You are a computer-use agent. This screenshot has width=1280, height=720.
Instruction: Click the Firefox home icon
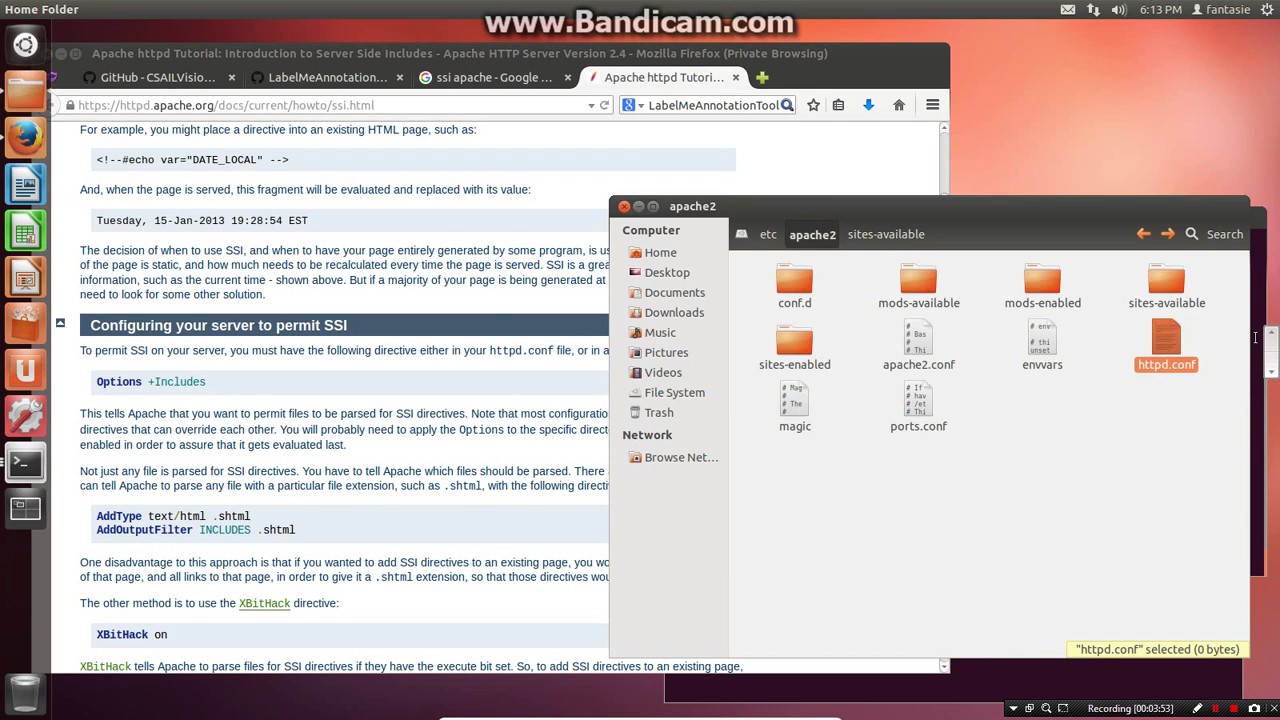click(x=899, y=105)
